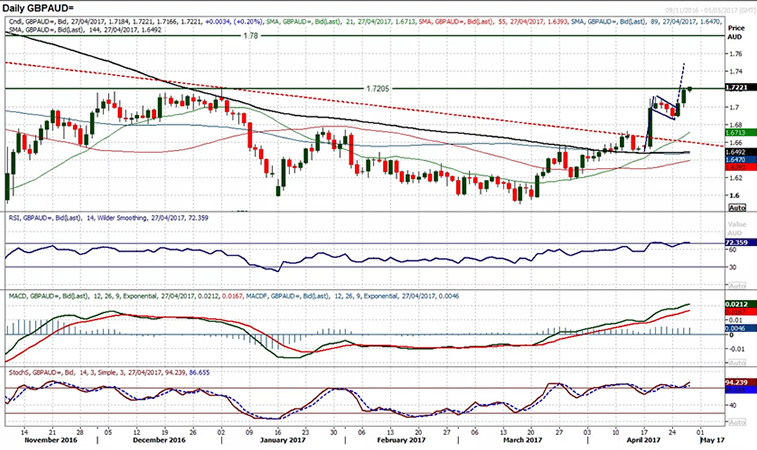Screen dimensions: 757x450
Task: Click the black 1.6492 SMA price tag
Action: click(x=739, y=153)
